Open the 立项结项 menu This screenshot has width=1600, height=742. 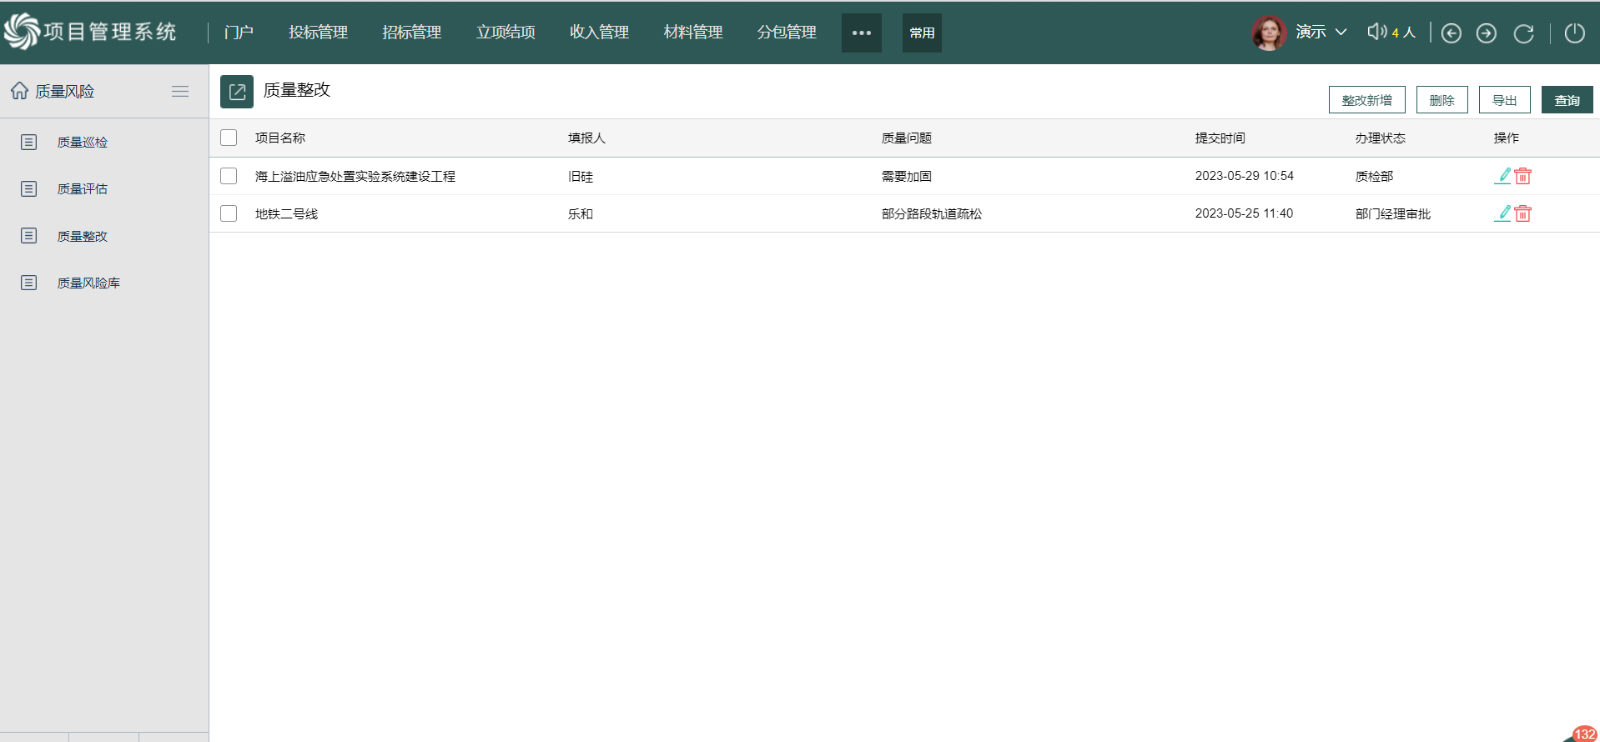(505, 32)
